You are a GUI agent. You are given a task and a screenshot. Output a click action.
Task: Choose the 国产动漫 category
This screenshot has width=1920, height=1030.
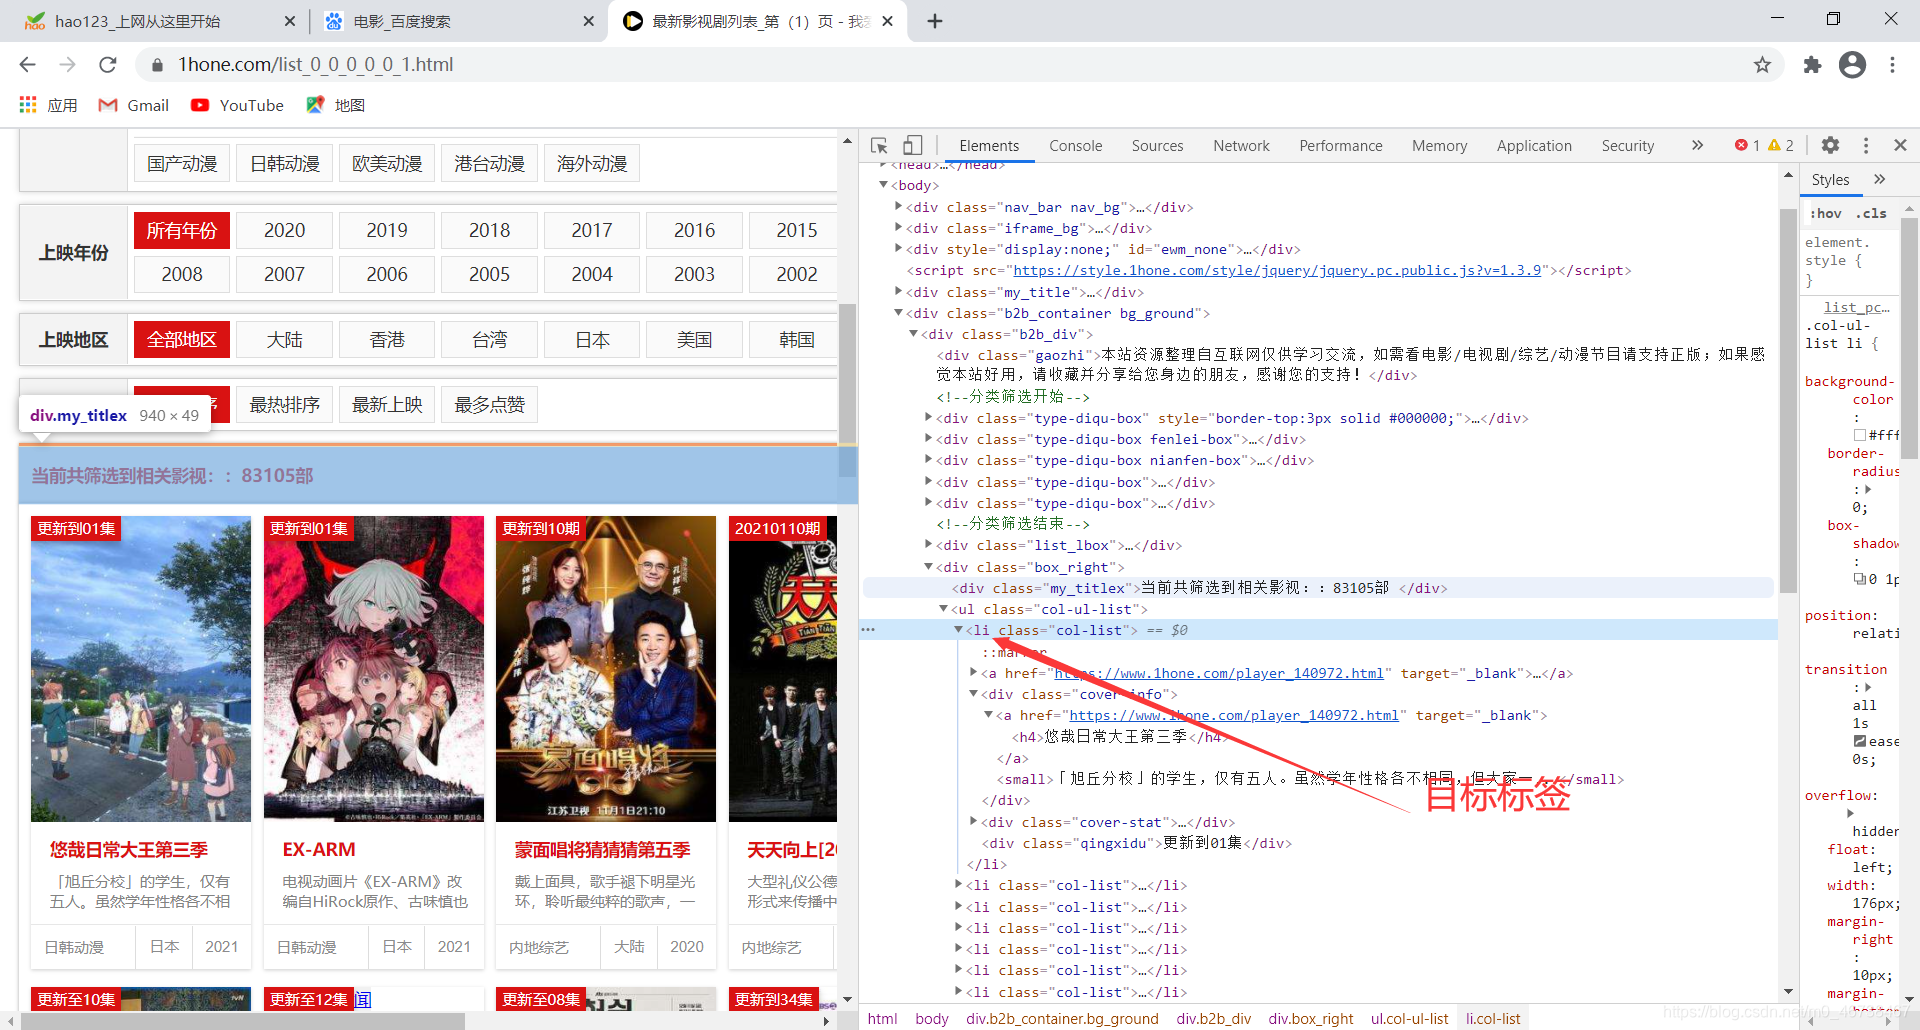pos(182,164)
